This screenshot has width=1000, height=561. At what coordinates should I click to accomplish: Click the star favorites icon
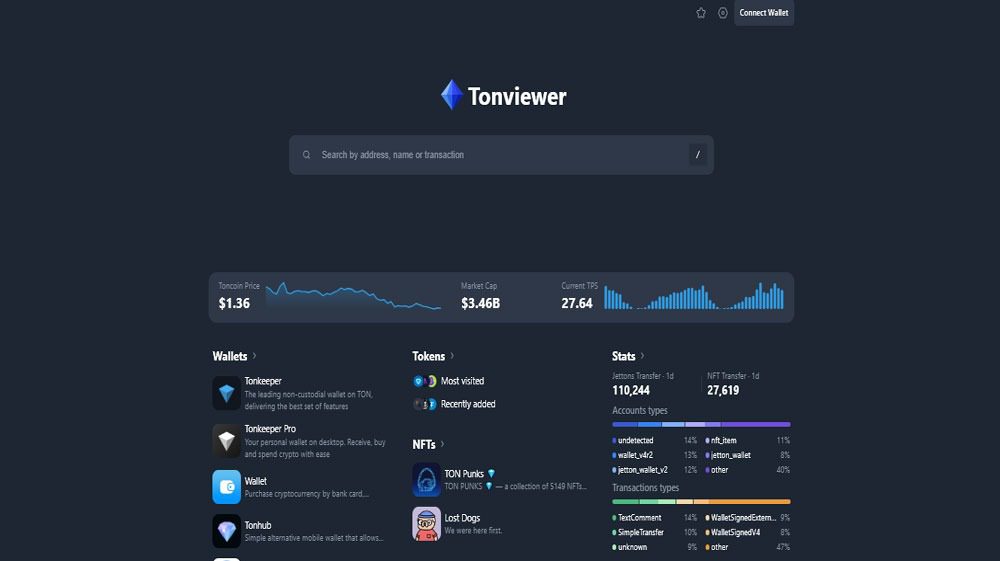(x=701, y=13)
